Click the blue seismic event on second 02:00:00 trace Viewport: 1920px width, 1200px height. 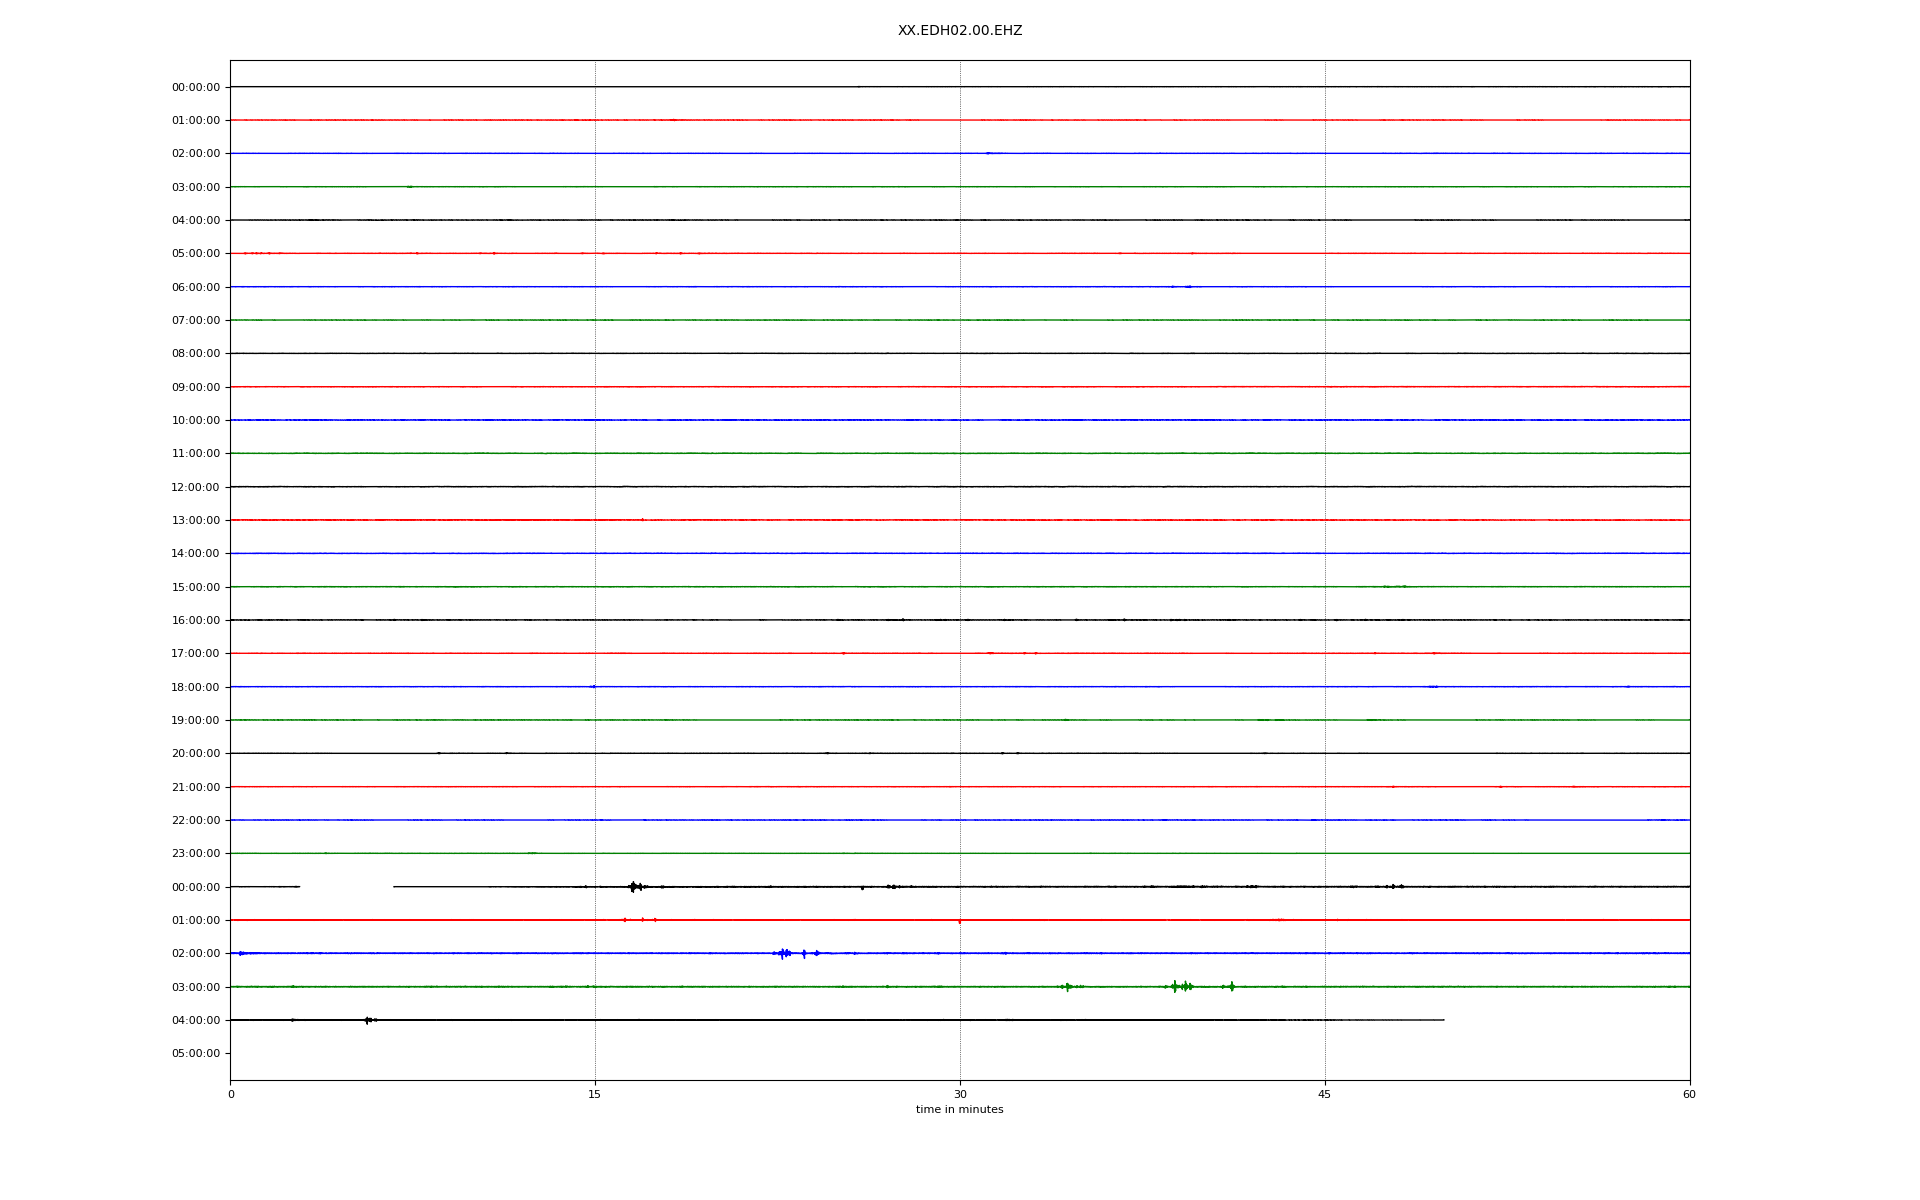(x=783, y=953)
